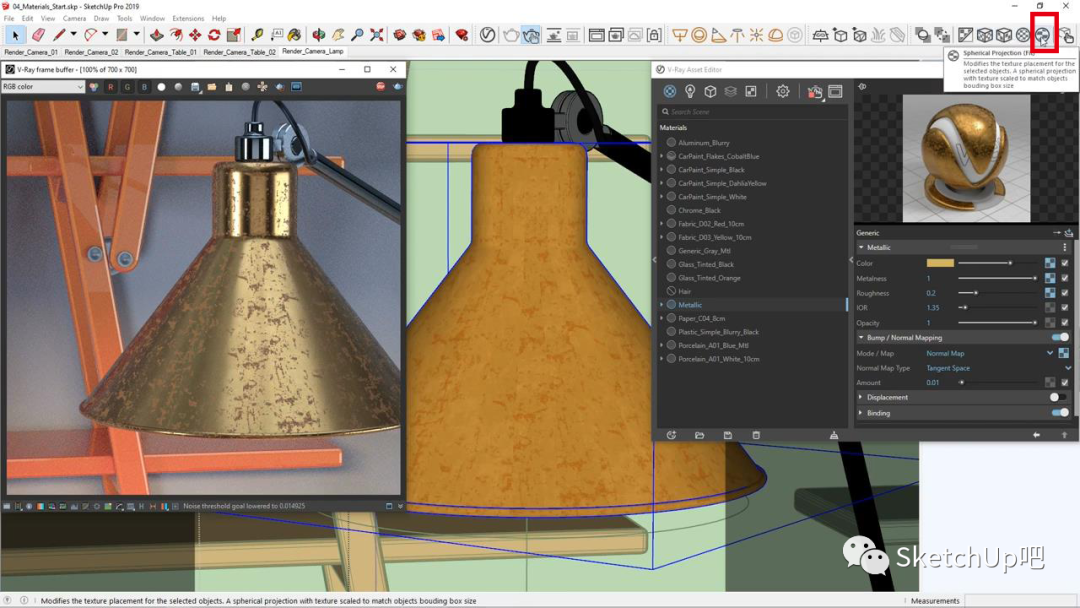Viewport: 1080px width, 608px height.
Task: Click the Move tool icon
Action: [x=195, y=35]
